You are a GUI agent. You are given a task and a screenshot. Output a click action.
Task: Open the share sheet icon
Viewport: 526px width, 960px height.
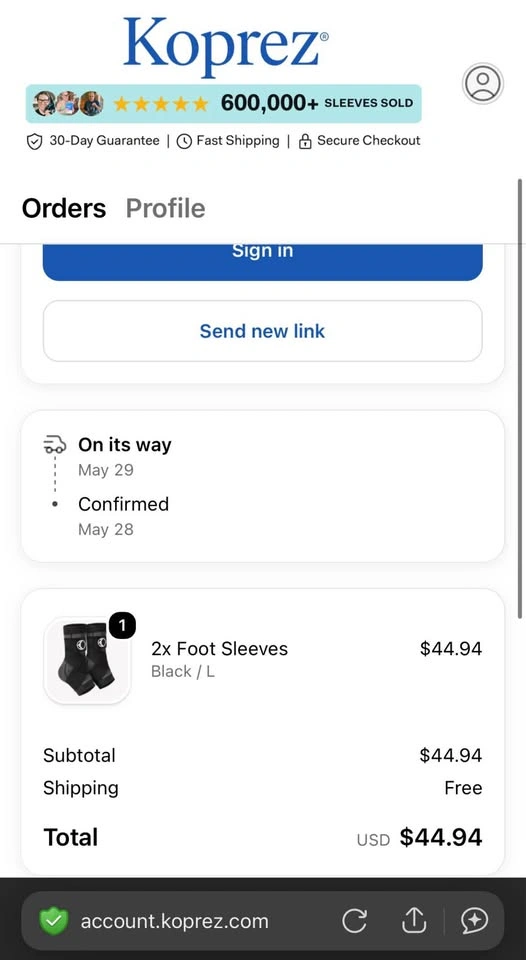[414, 920]
